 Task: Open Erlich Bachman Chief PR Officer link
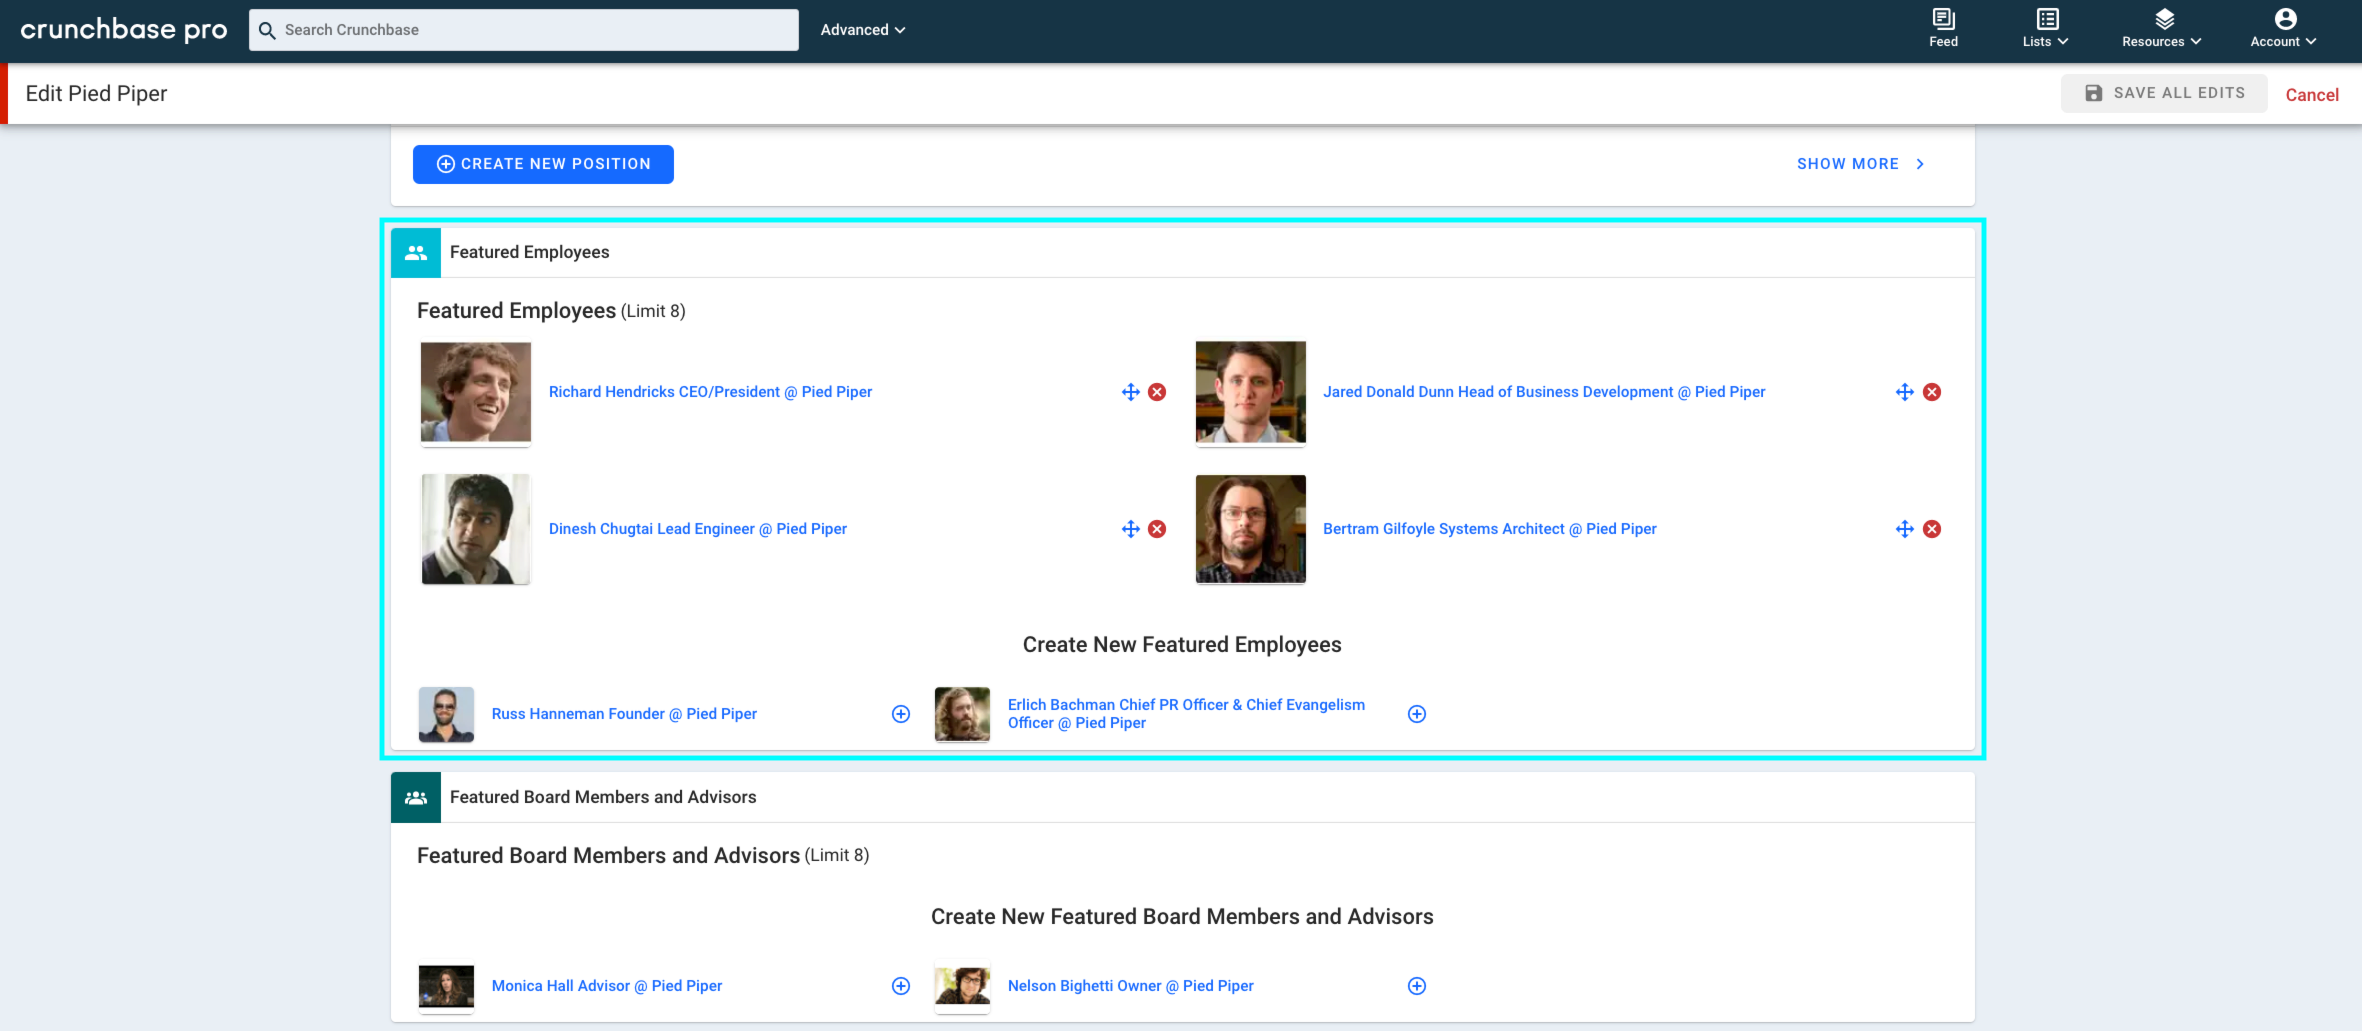click(x=1186, y=714)
